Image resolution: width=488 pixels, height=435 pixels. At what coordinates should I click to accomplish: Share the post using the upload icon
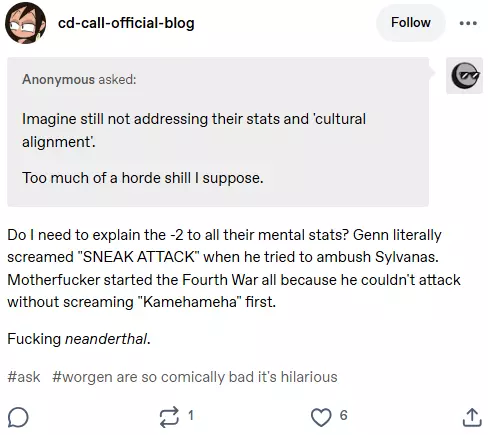point(472,417)
